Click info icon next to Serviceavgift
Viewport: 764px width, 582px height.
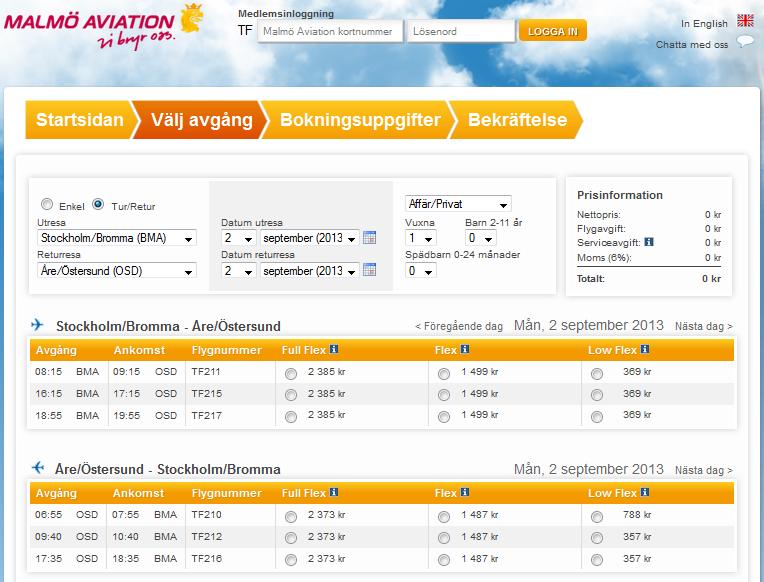pos(649,242)
